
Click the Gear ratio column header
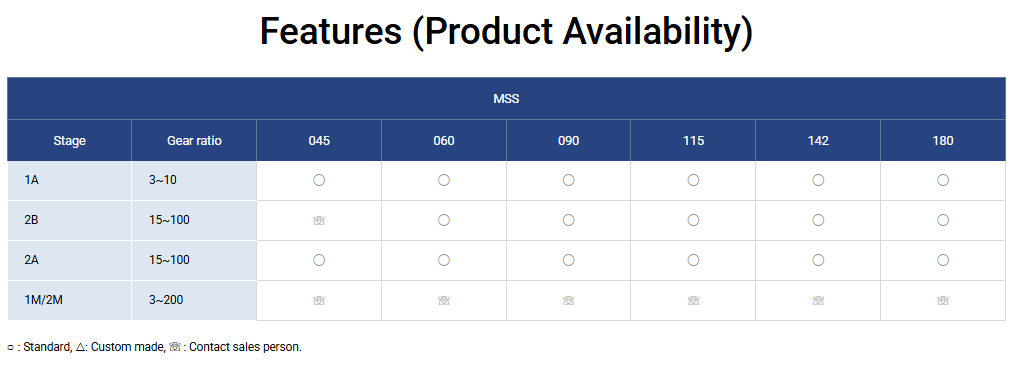pyautogui.click(x=194, y=140)
